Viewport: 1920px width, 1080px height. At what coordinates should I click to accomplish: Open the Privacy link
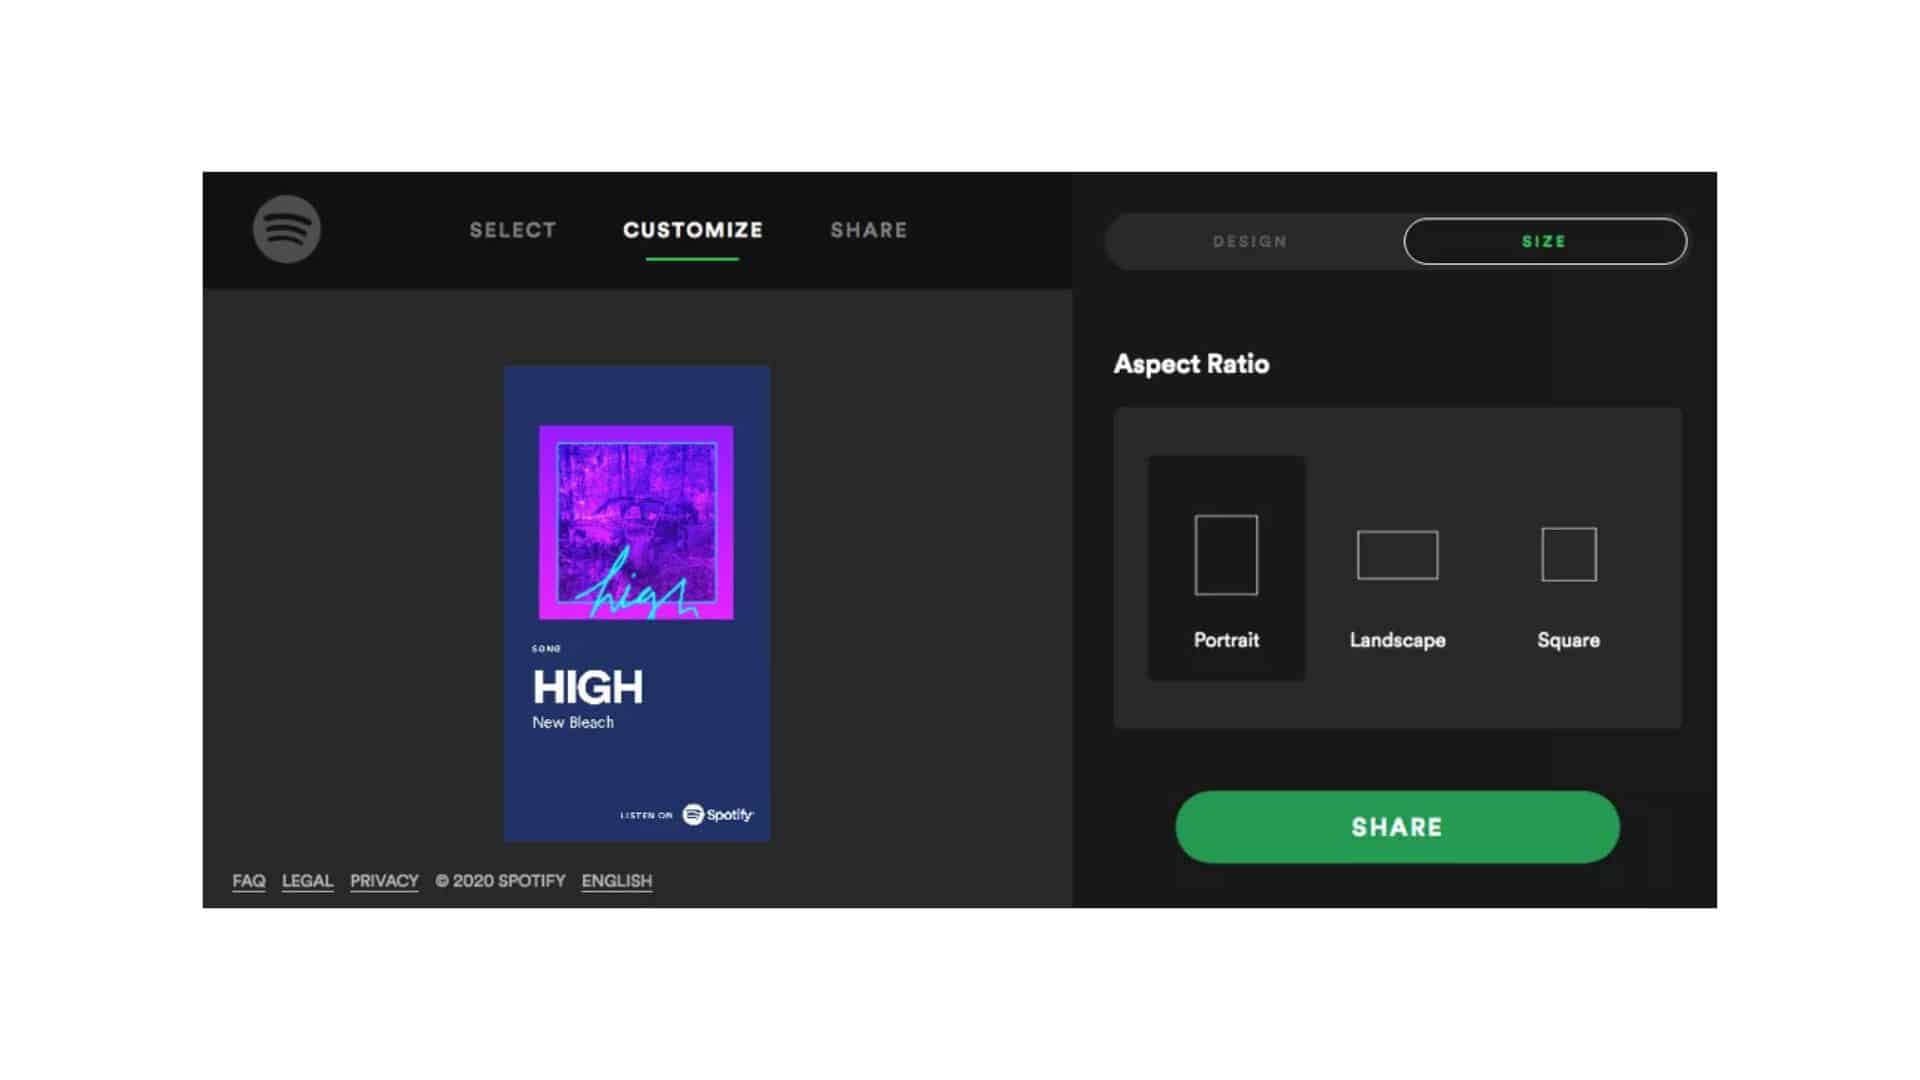384,881
